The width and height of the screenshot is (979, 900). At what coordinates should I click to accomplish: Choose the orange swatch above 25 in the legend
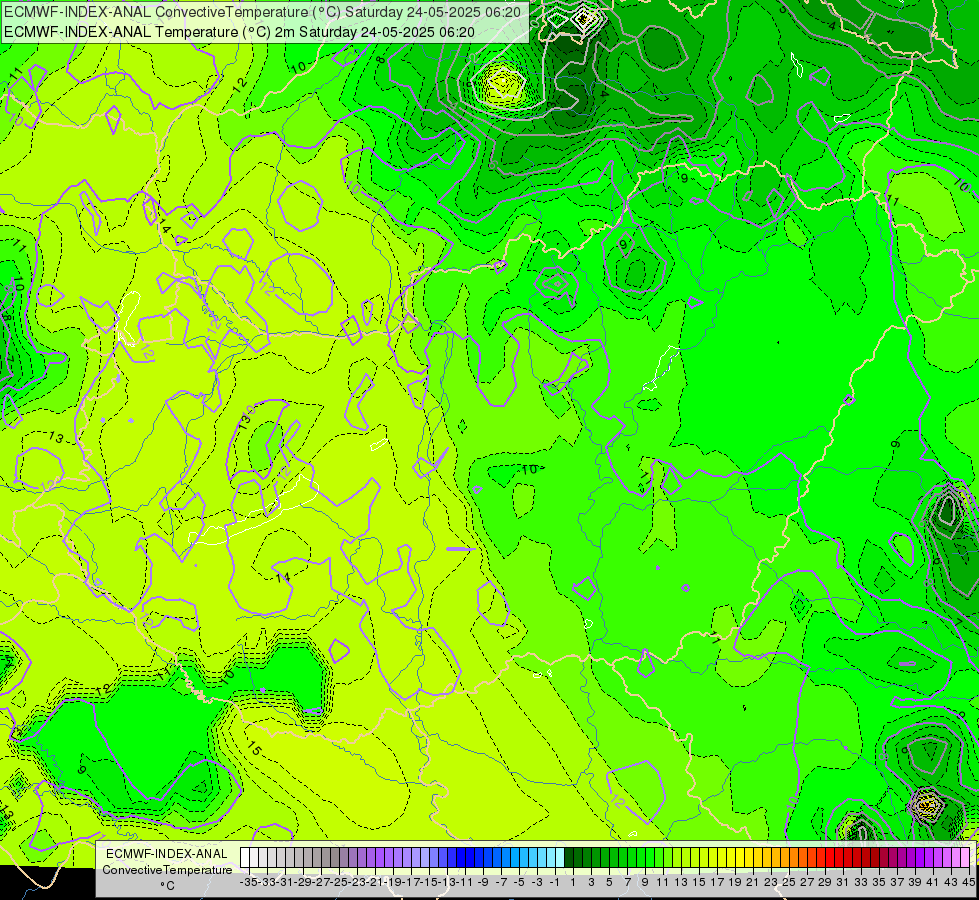coord(784,857)
